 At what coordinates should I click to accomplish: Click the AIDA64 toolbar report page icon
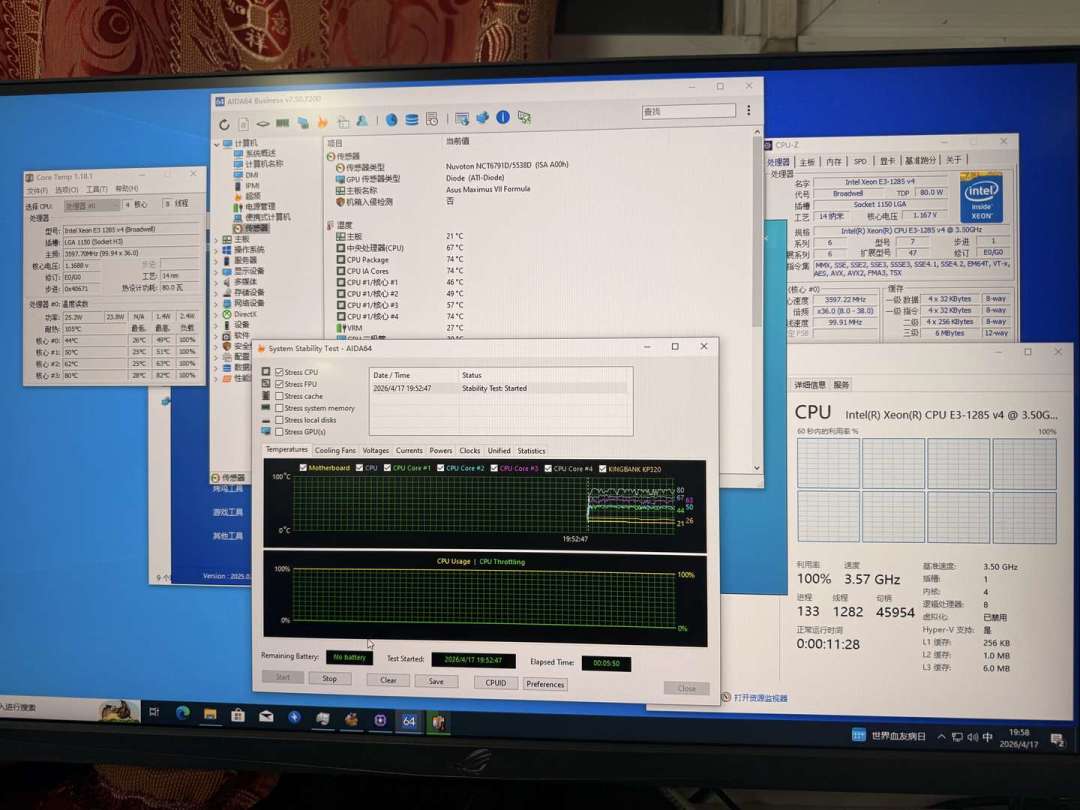coord(243,124)
